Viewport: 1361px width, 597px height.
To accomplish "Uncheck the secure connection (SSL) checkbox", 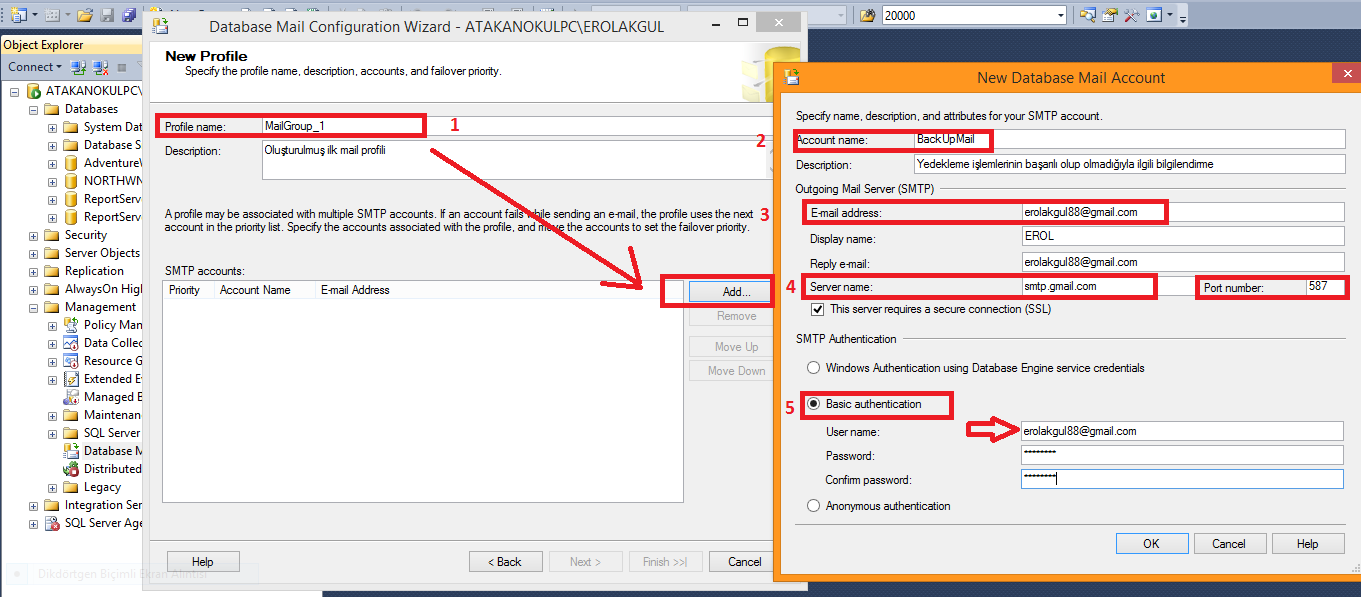I will [817, 309].
